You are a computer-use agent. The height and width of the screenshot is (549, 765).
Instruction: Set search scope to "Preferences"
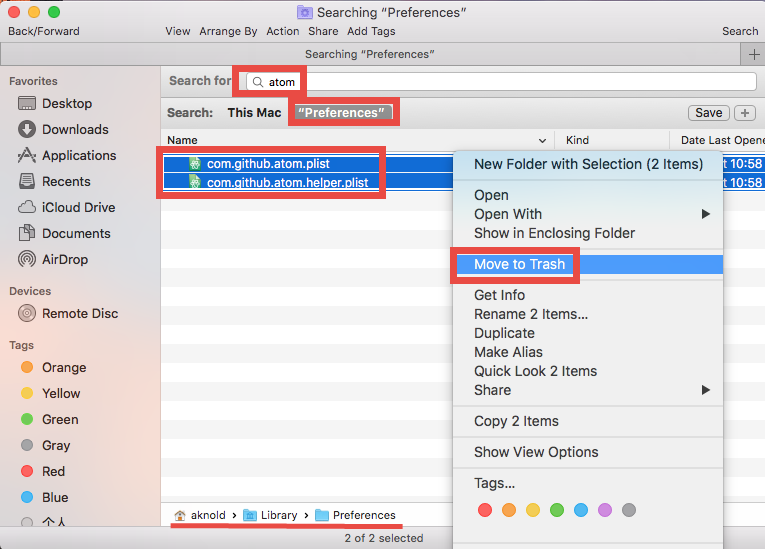[342, 113]
